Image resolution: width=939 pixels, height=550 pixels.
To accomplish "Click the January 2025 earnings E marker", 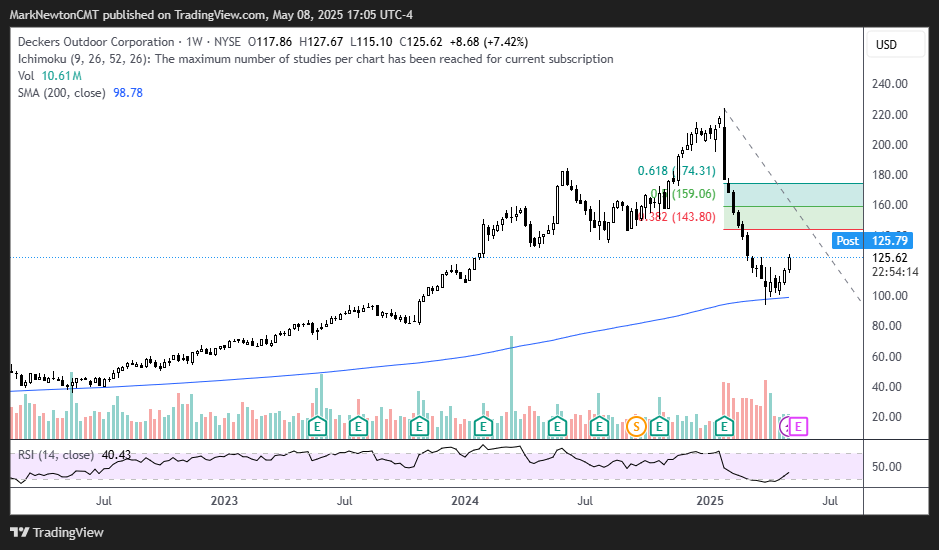I will click(725, 427).
